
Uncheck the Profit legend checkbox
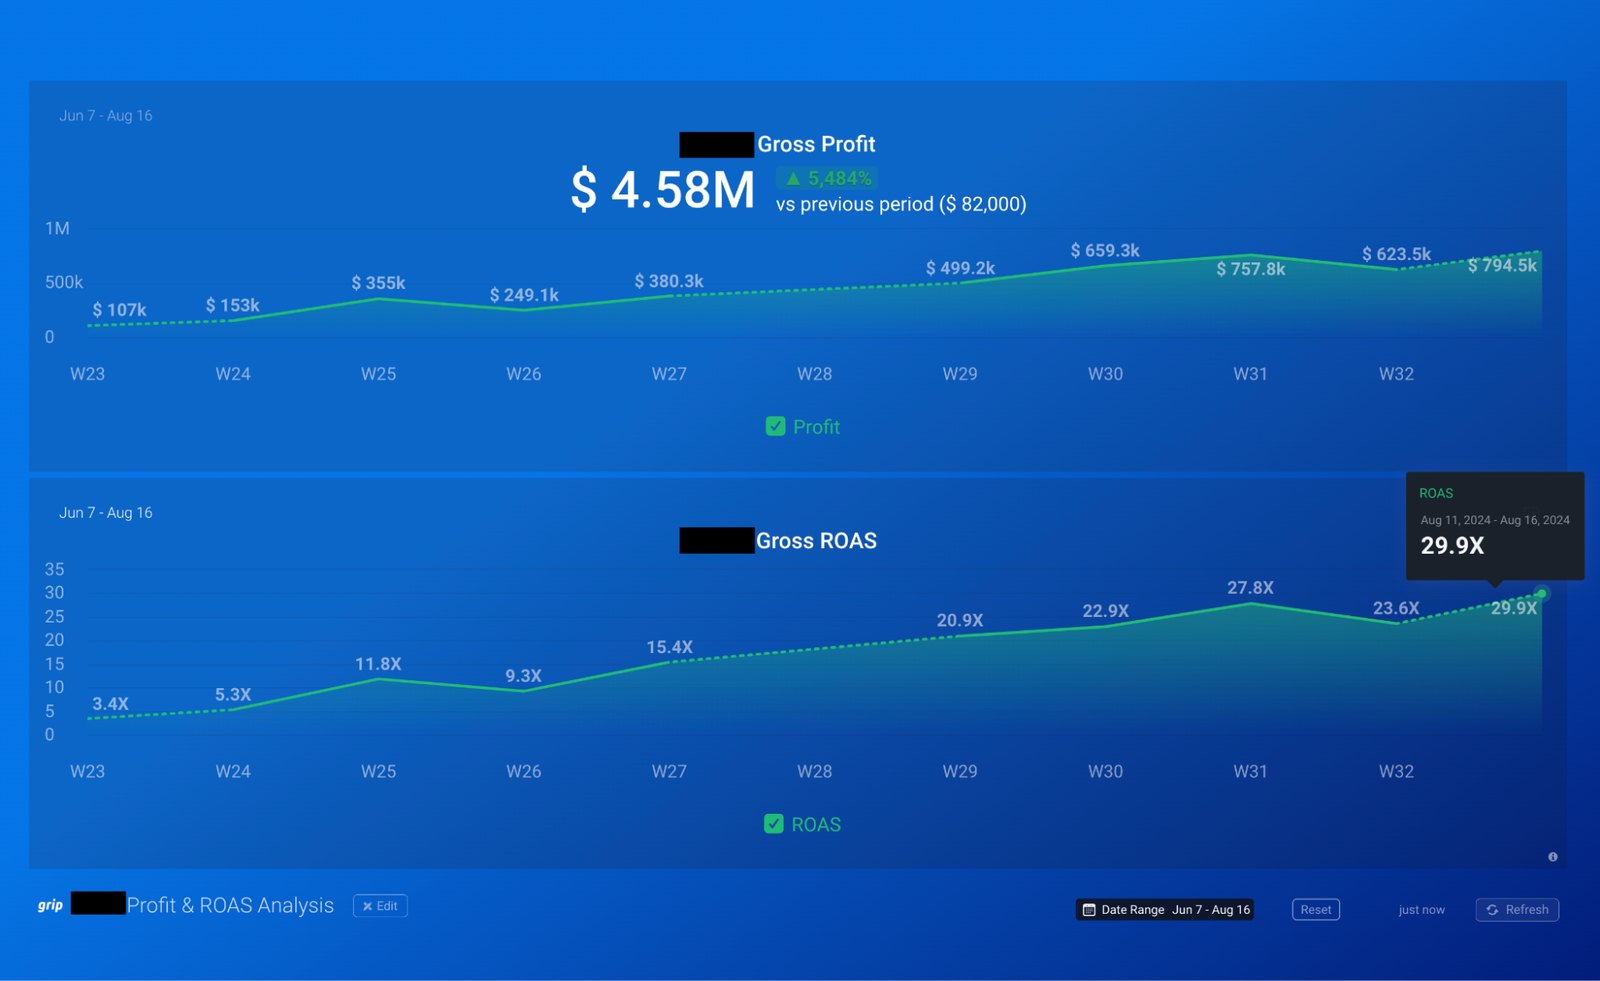(x=775, y=427)
